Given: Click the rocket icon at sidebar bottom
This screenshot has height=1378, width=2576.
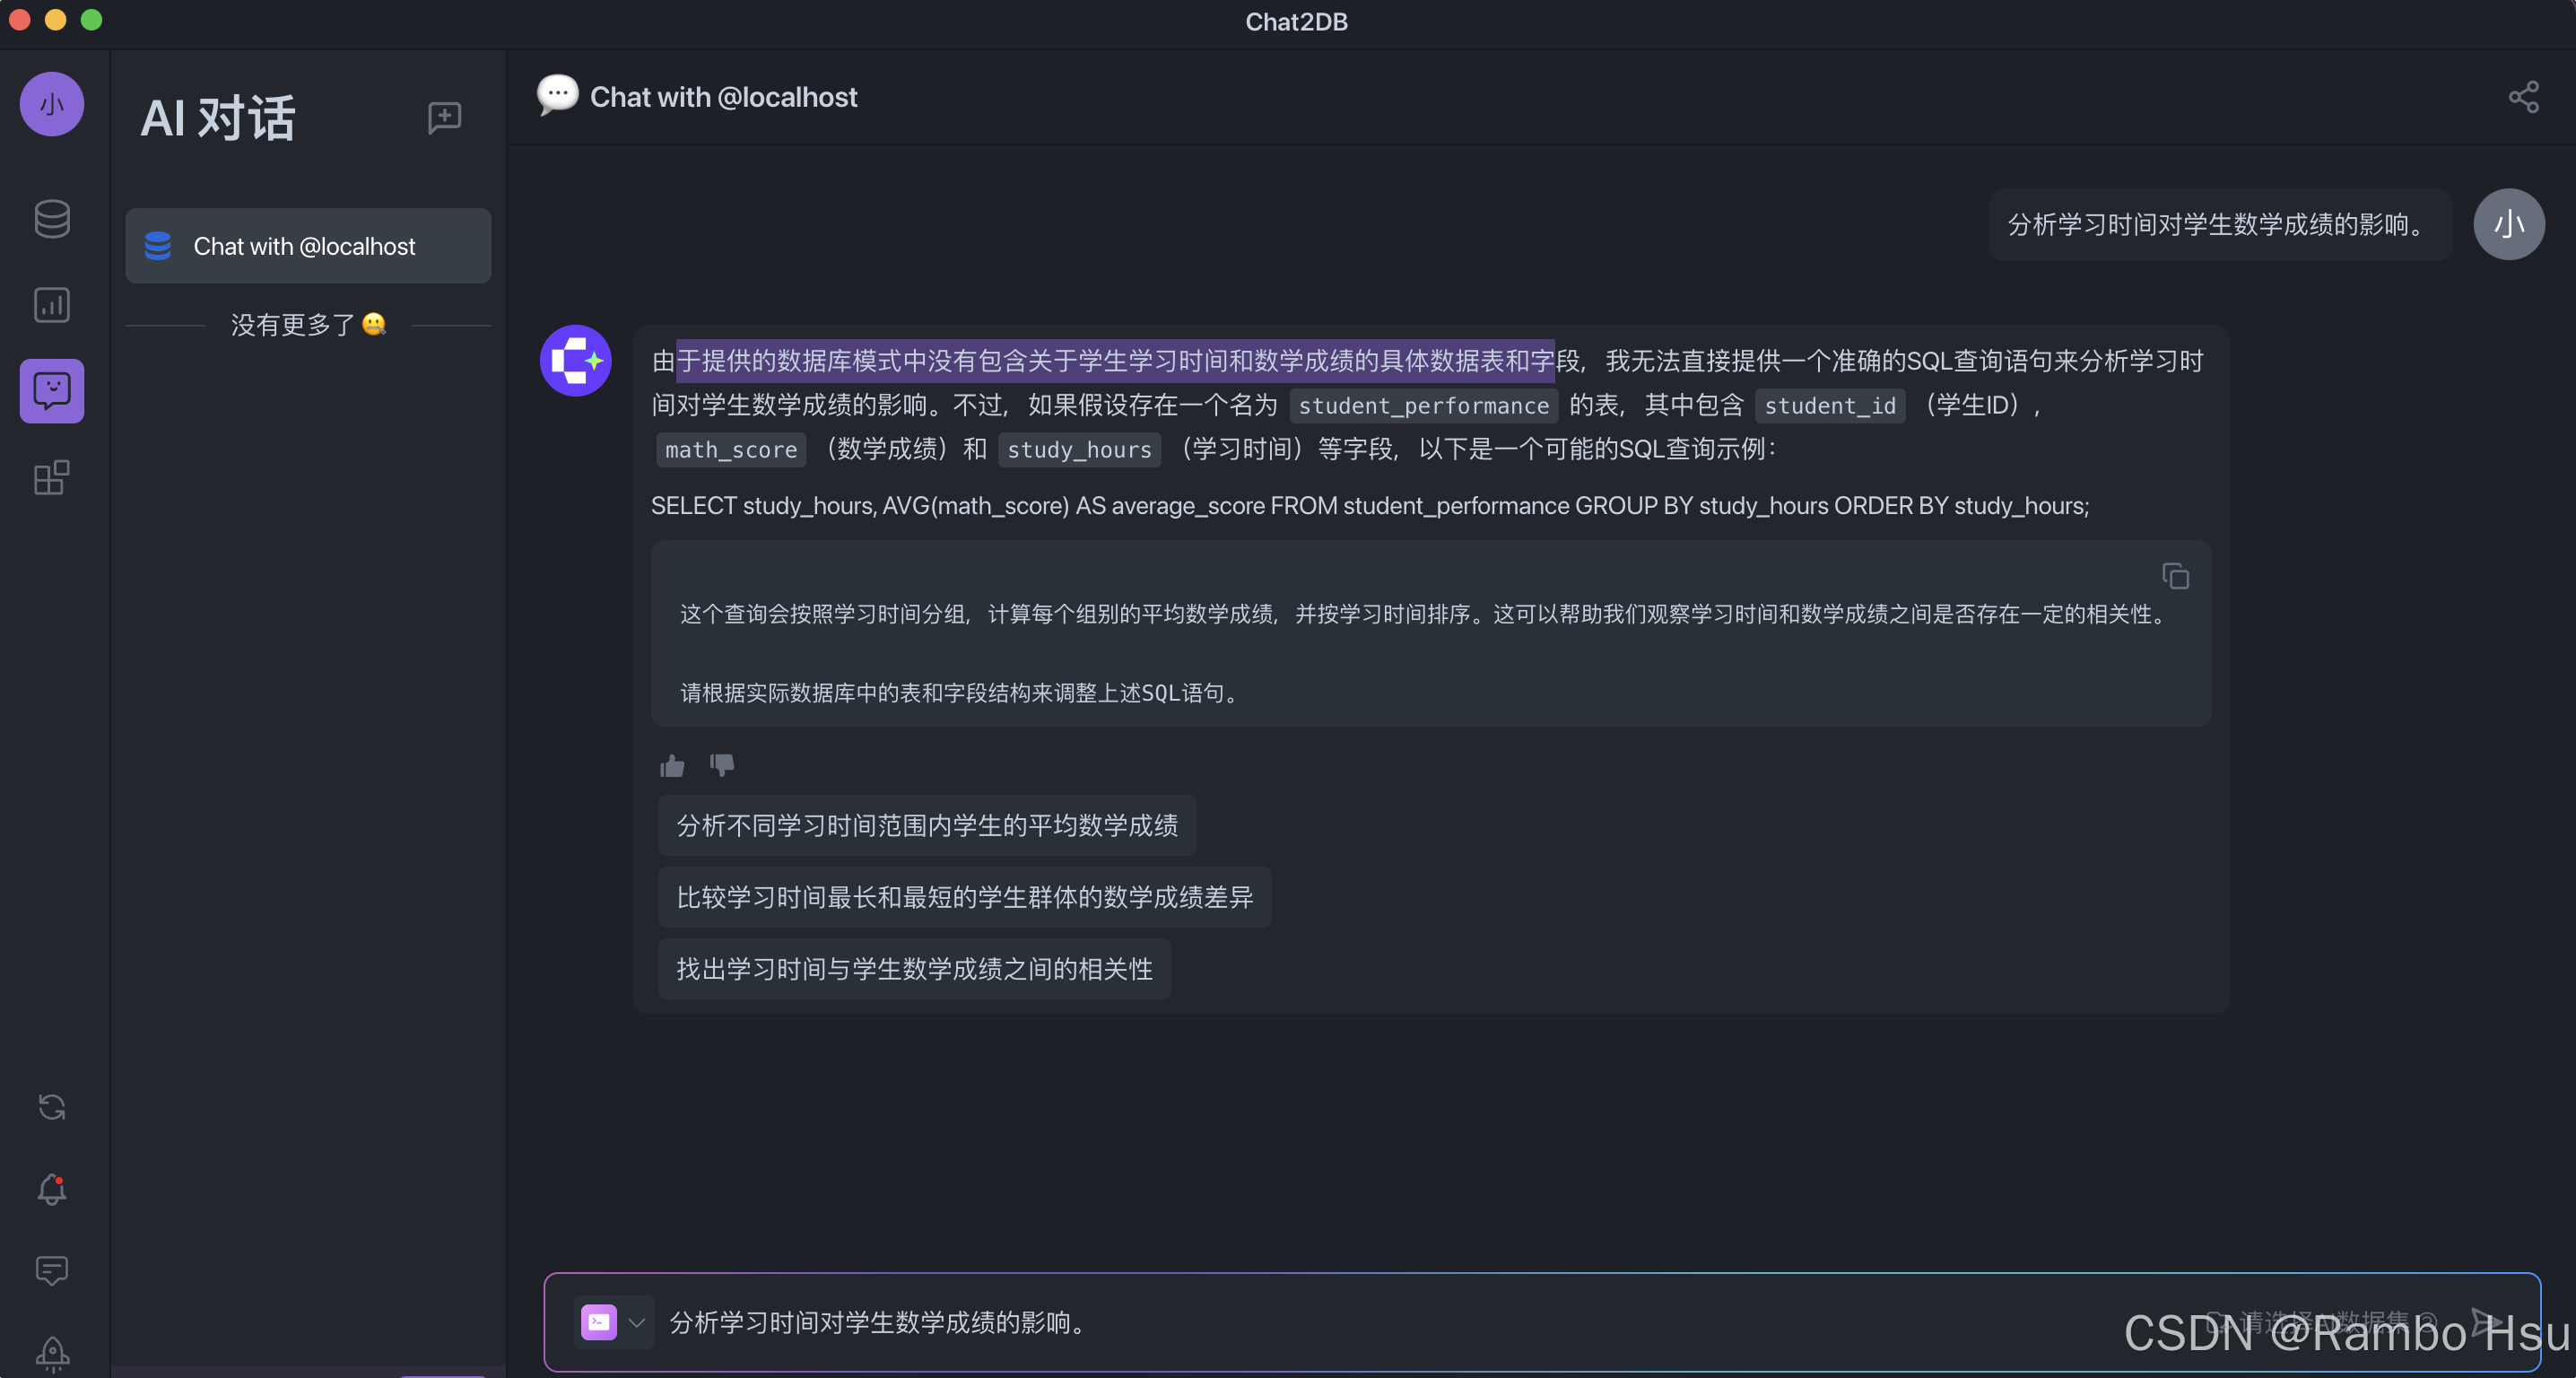Looking at the screenshot, I should [x=52, y=1353].
